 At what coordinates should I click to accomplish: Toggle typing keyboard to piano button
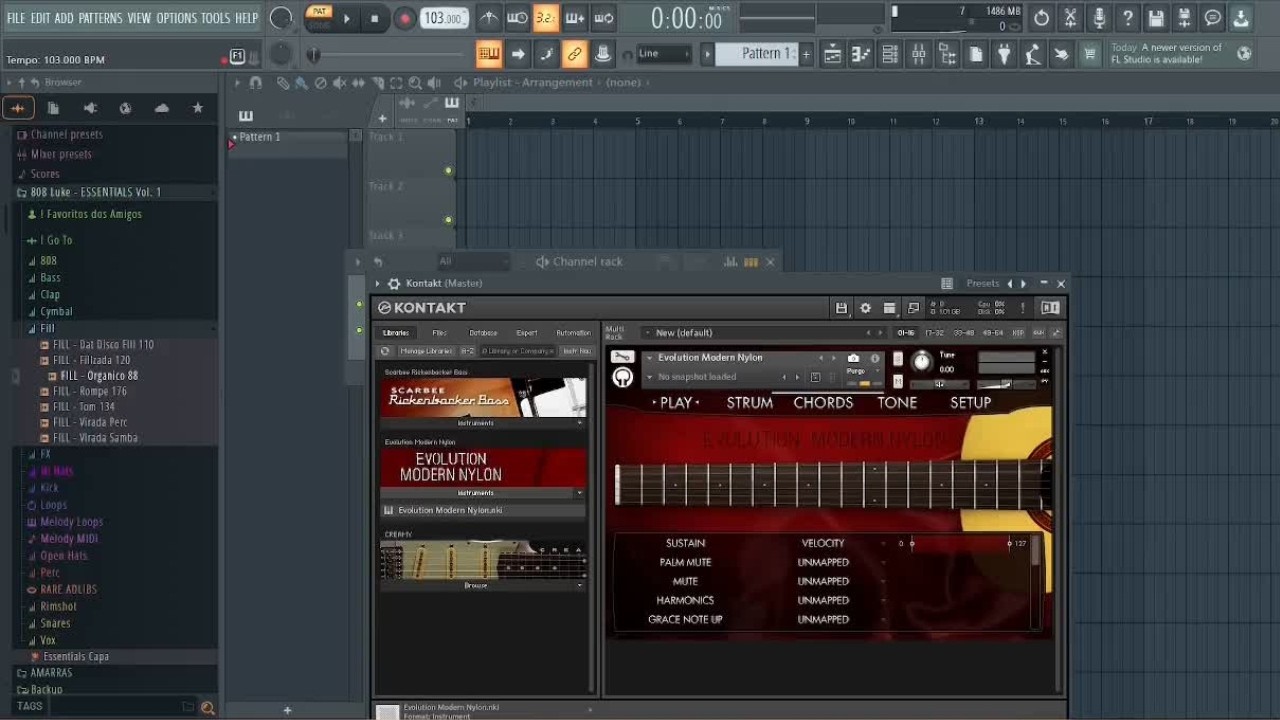(x=488, y=54)
